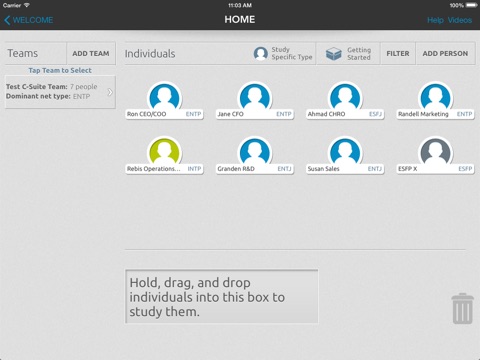Tap Ahmad CHRO person avatar

[345, 97]
